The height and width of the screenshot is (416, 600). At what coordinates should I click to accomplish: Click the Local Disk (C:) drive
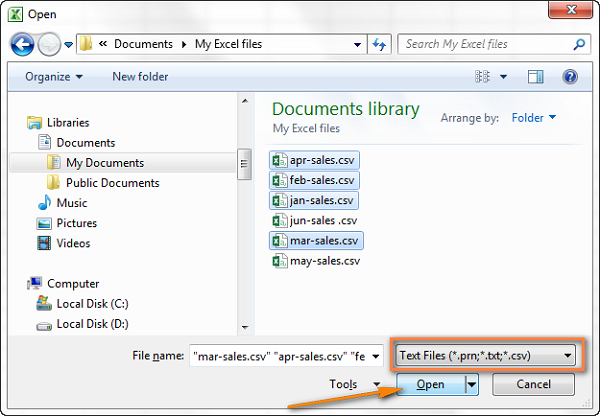[82, 304]
